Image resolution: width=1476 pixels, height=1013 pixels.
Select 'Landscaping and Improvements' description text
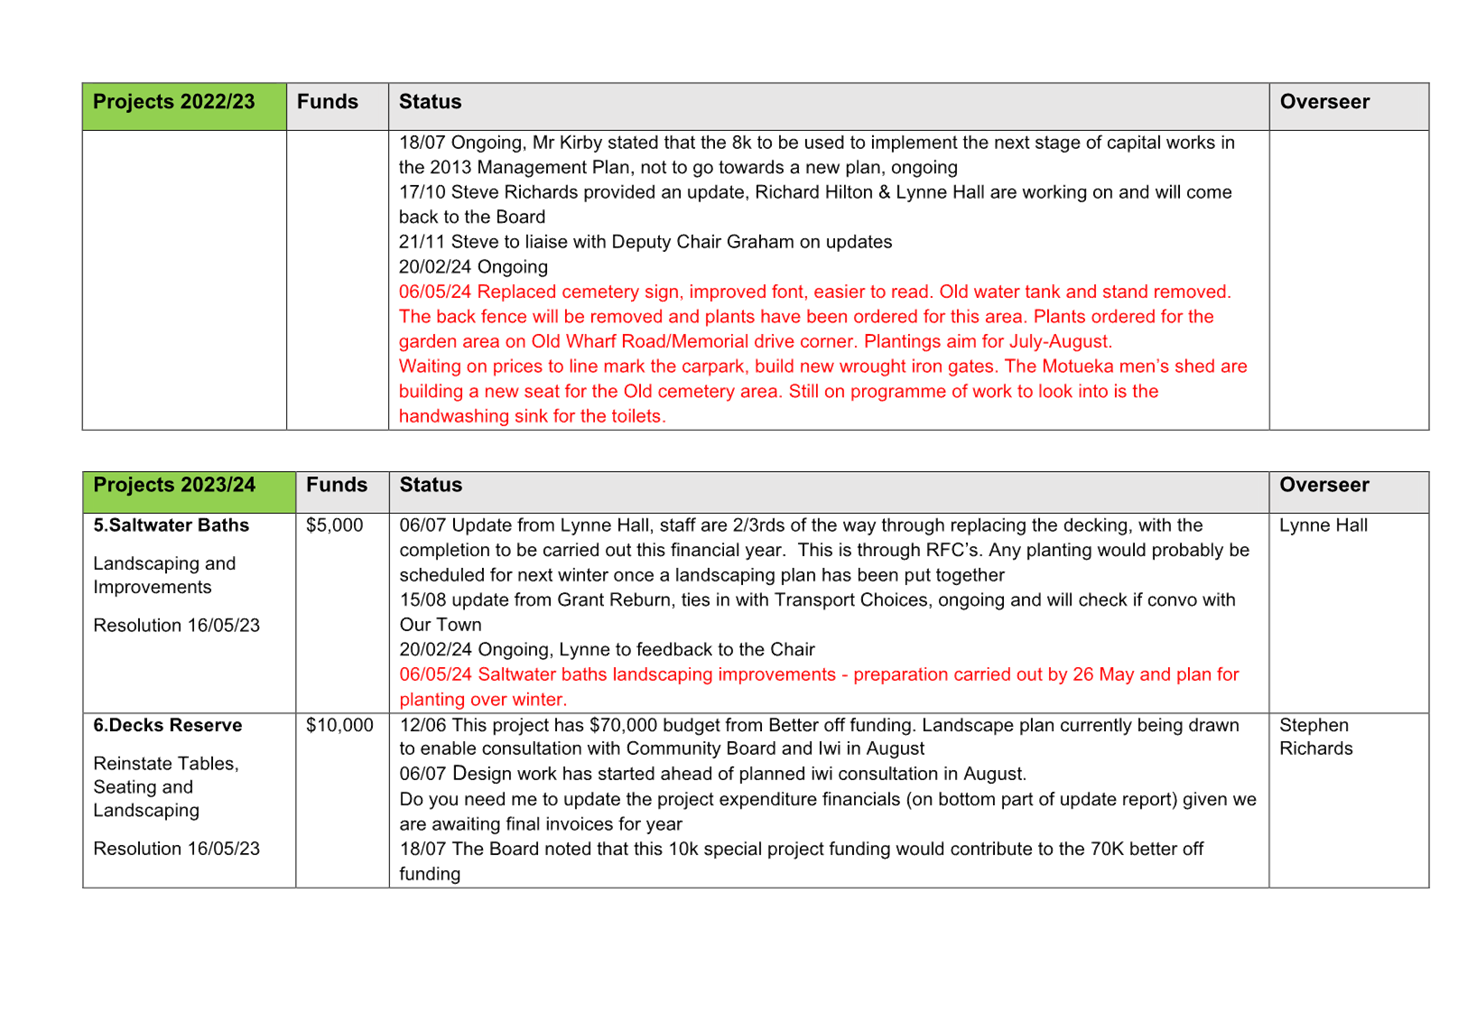(165, 575)
